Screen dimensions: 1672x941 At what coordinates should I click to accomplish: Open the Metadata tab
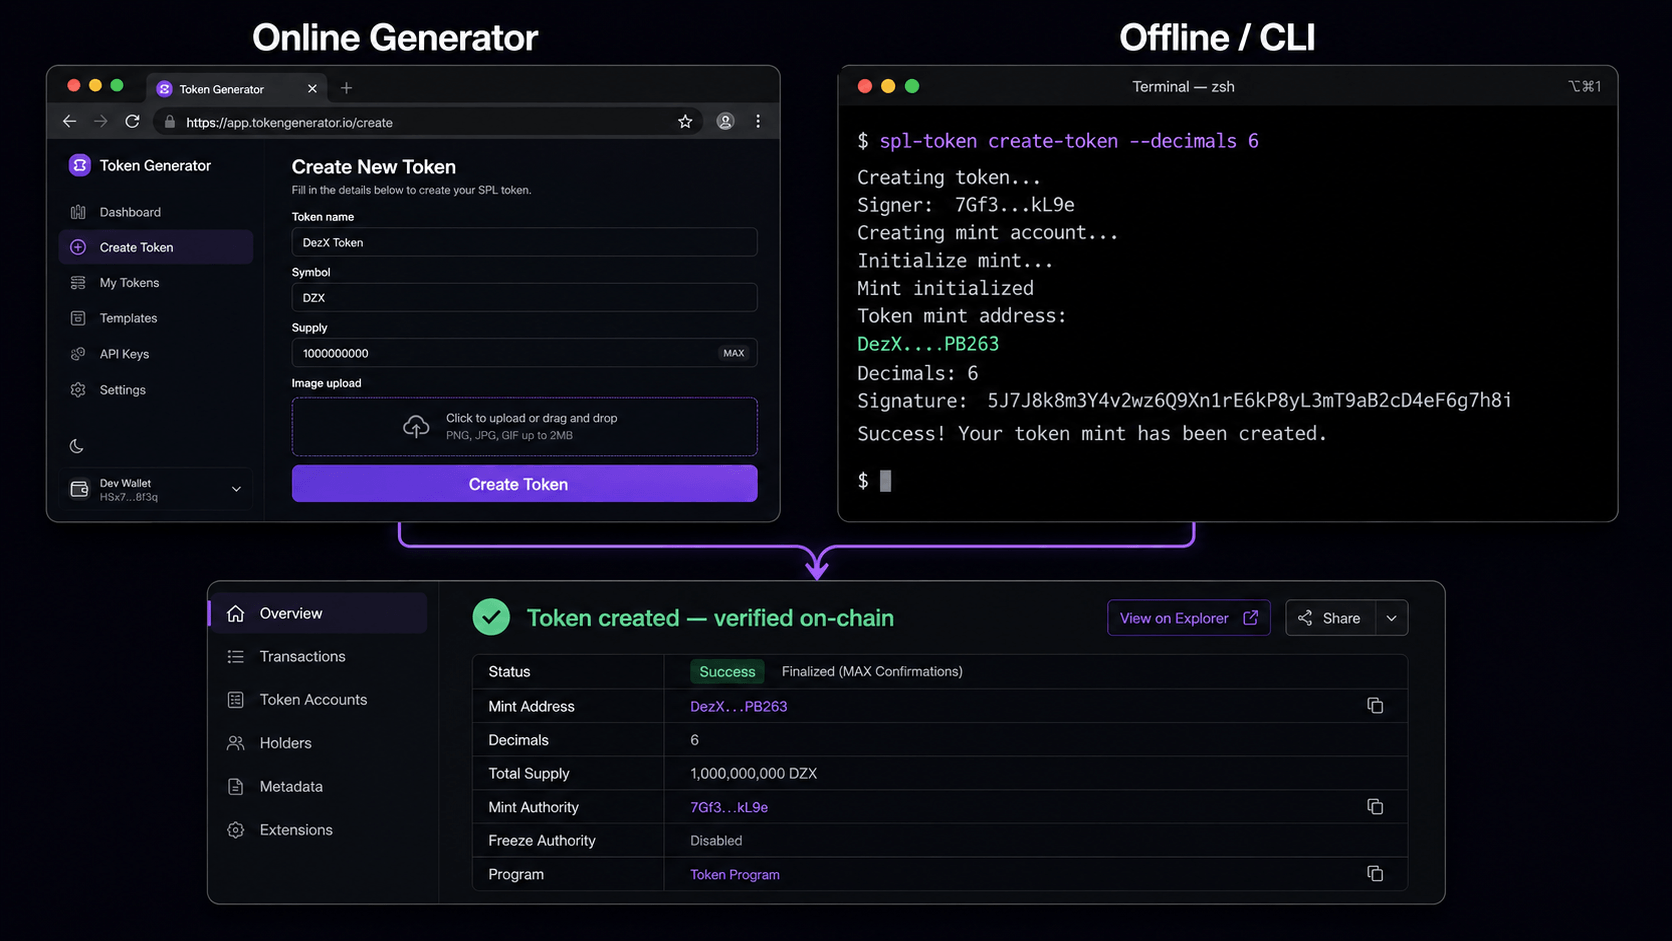pos(318,786)
